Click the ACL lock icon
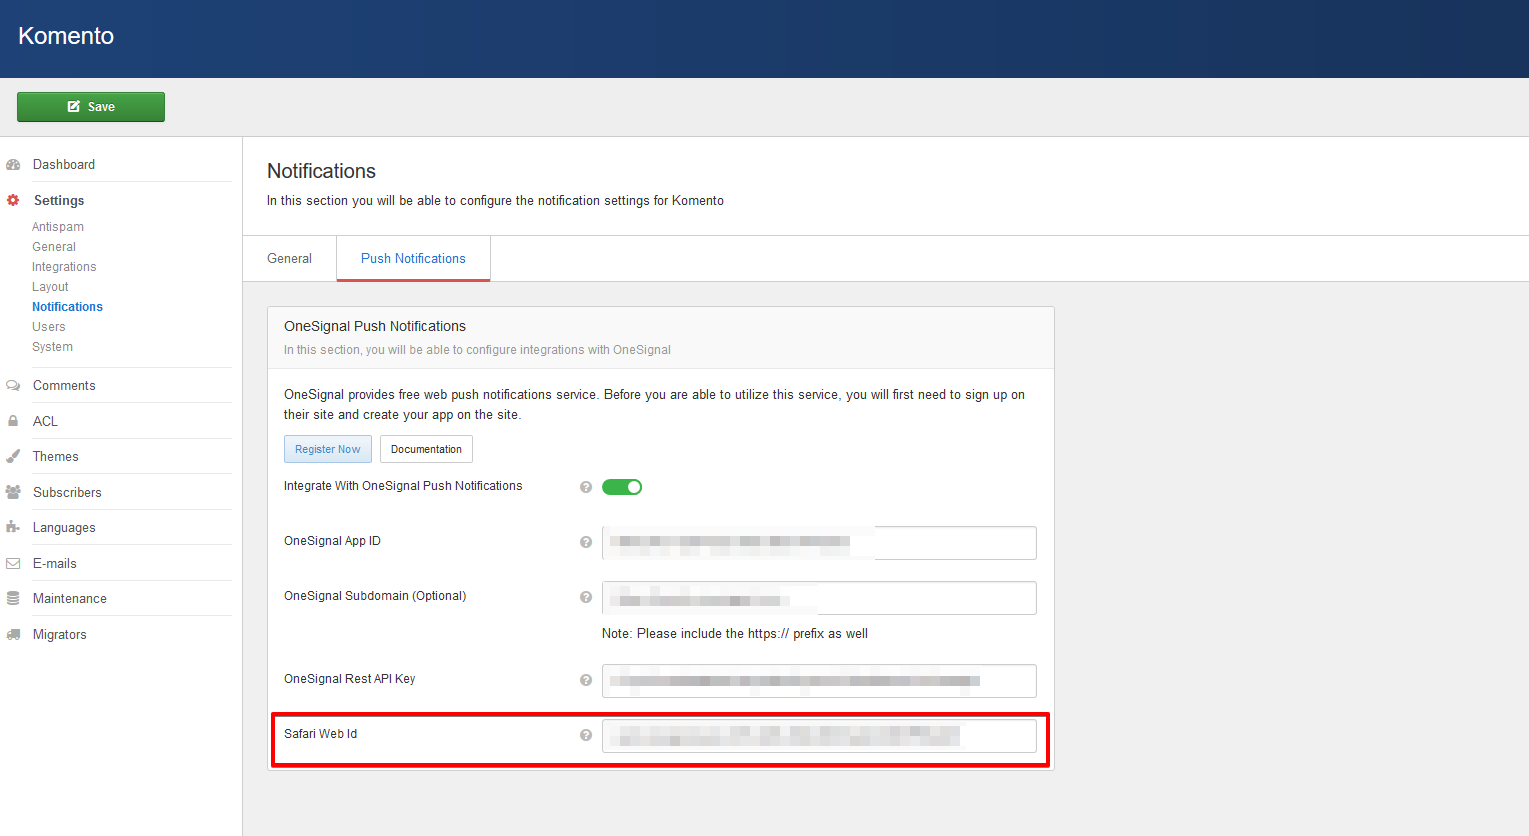1529x836 pixels. click(x=13, y=421)
